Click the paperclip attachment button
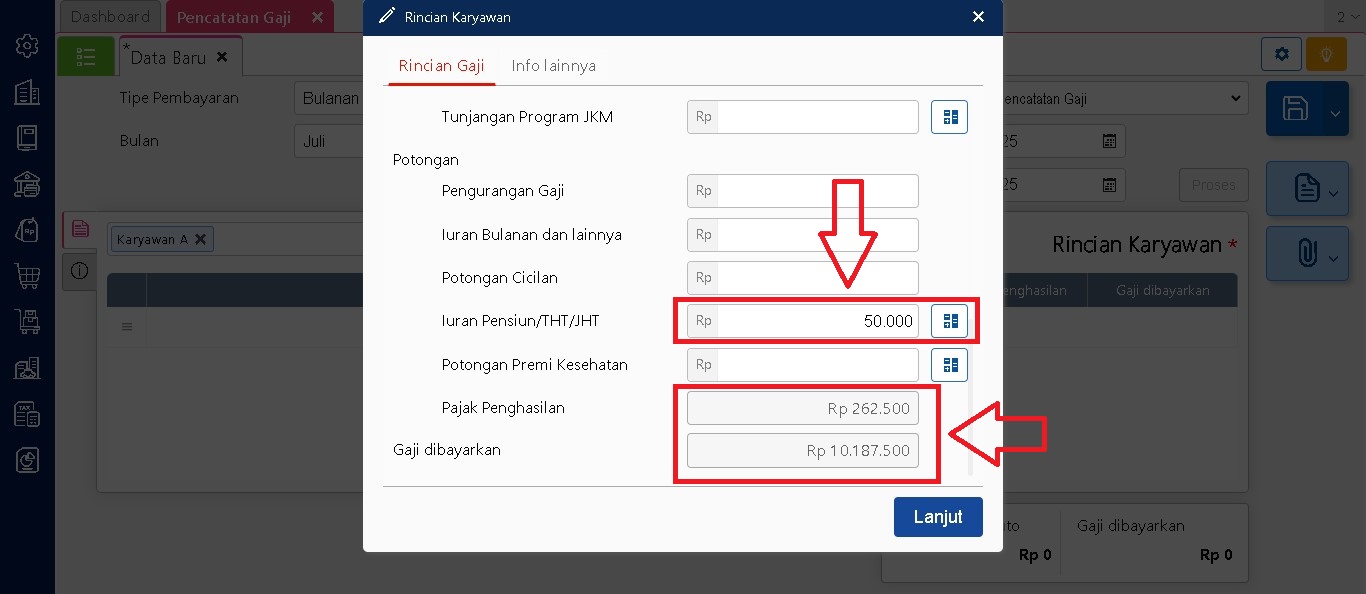The height and width of the screenshot is (594, 1366). [x=1306, y=254]
